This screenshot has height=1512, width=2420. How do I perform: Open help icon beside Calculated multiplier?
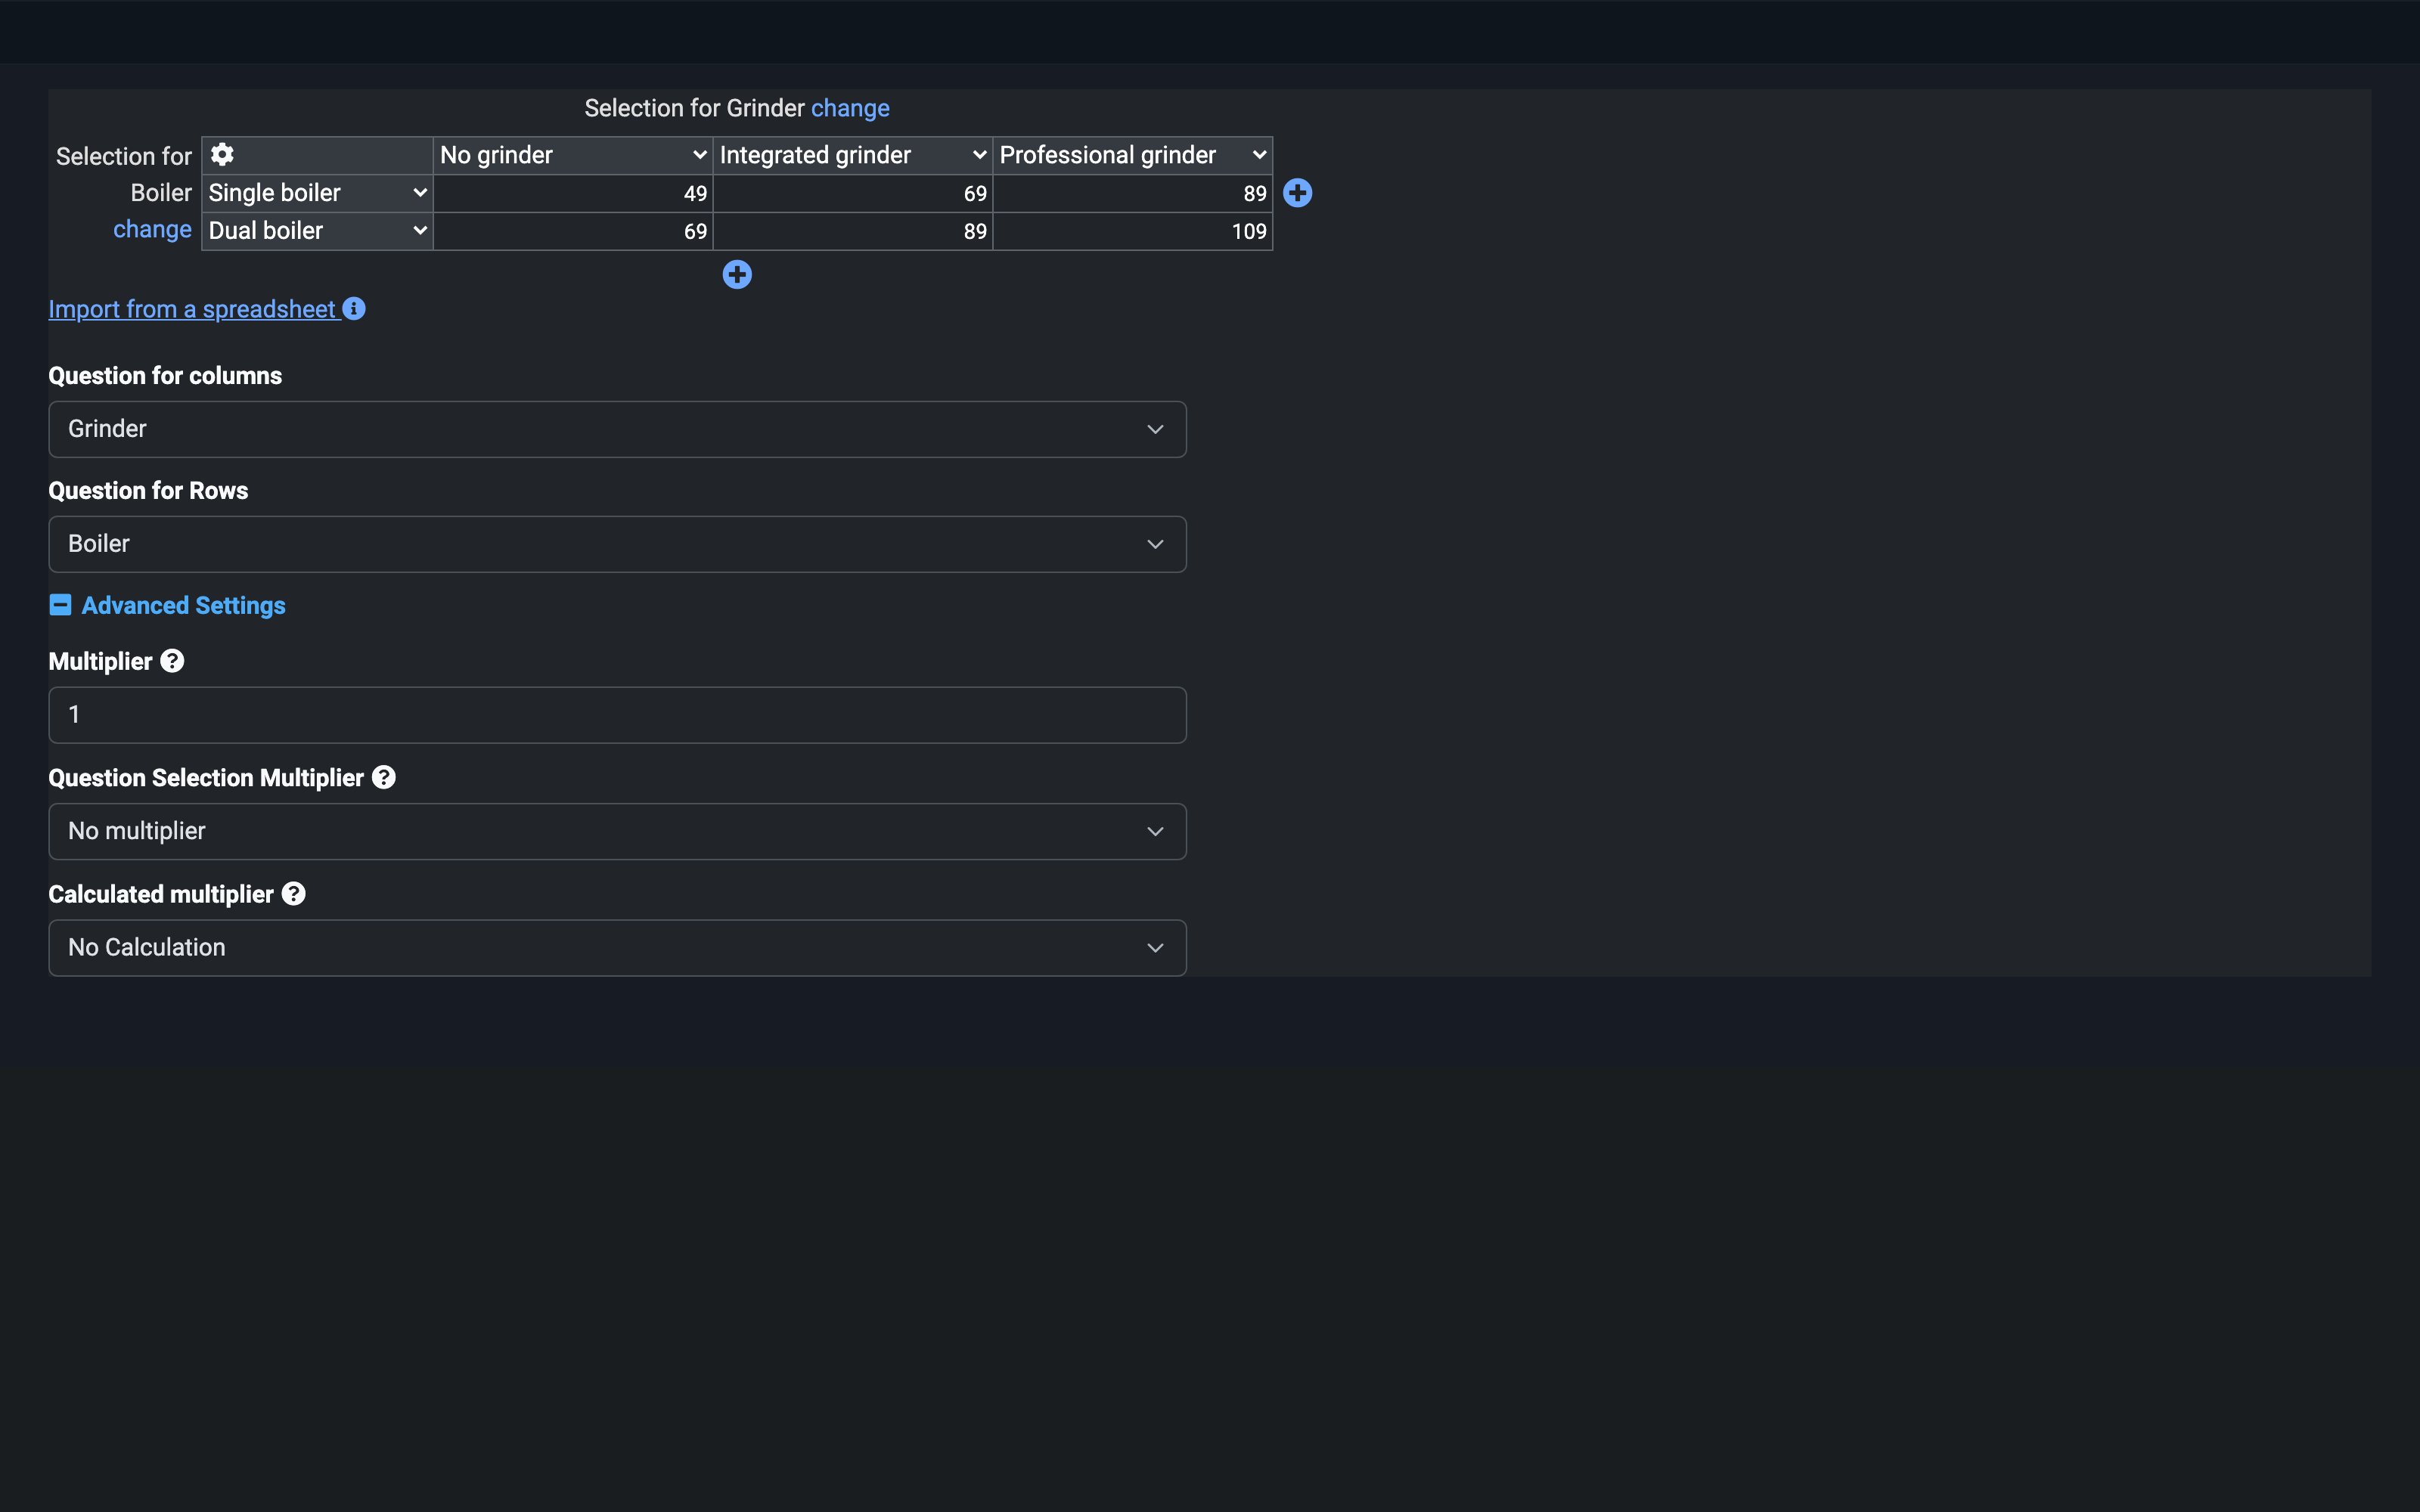293,894
